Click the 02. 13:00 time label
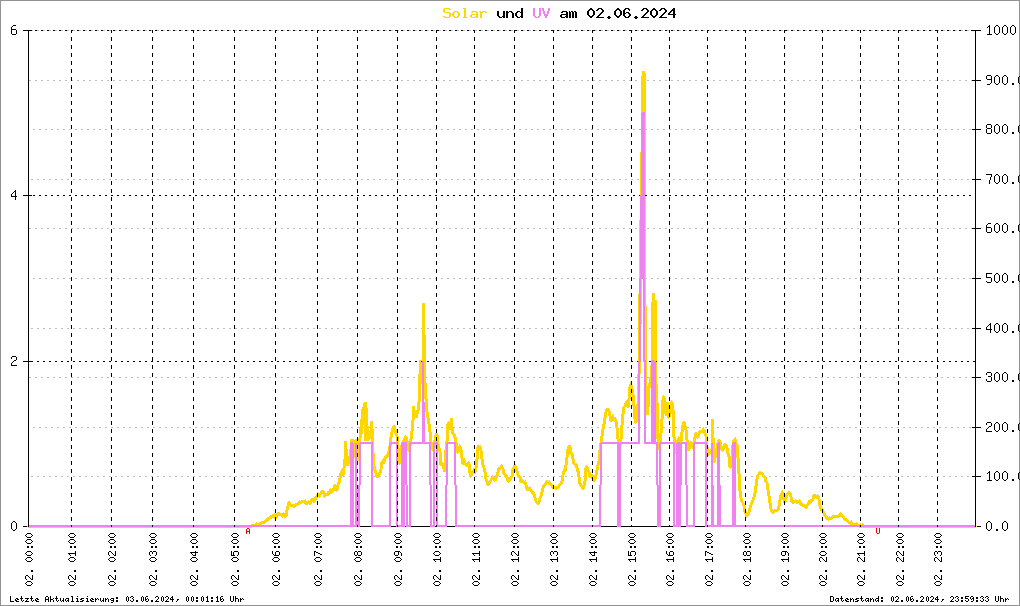 (x=554, y=560)
